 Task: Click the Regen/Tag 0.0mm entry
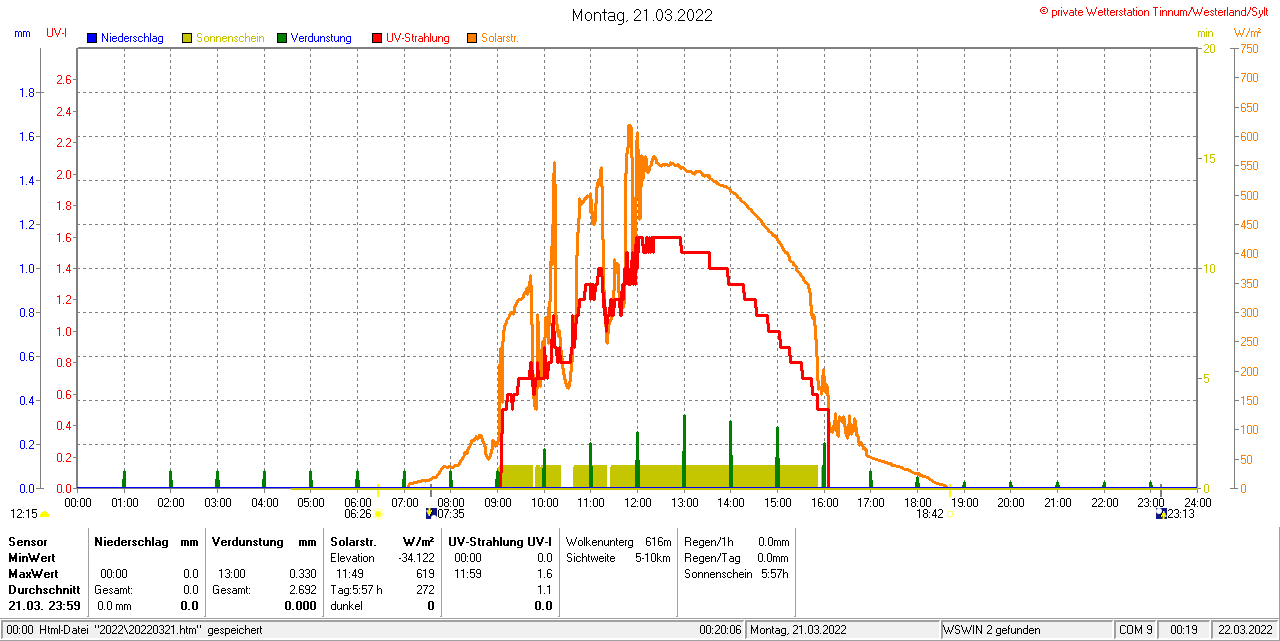tap(736, 557)
